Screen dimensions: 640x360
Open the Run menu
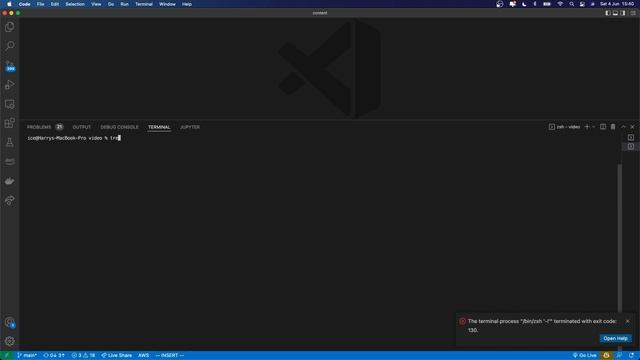click(124, 4)
